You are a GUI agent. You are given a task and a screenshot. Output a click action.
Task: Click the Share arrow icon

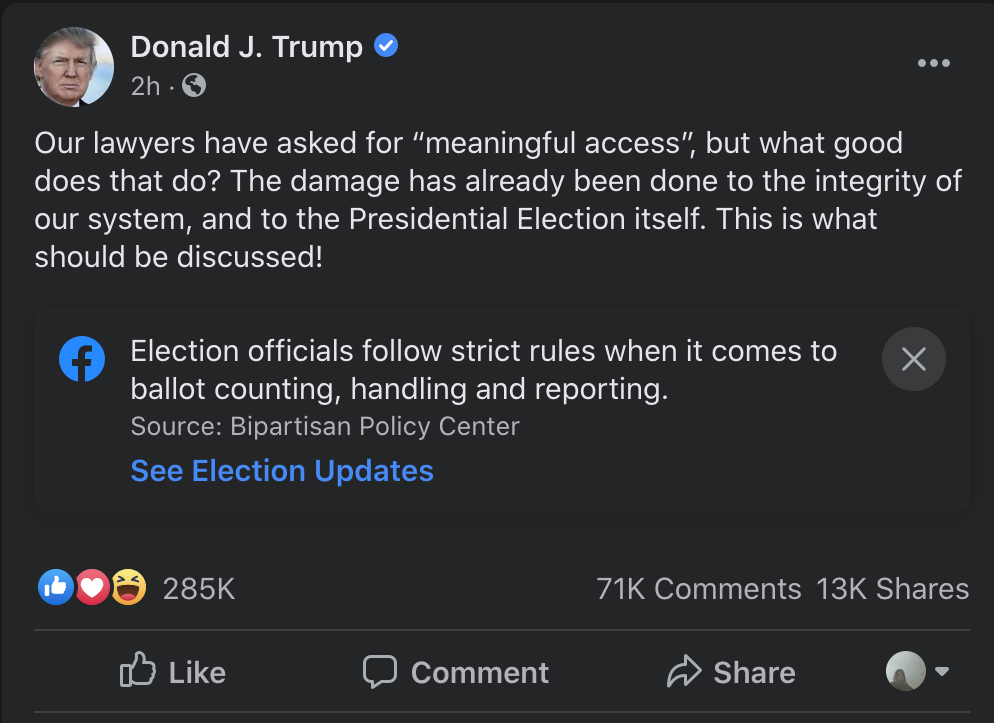(685, 672)
